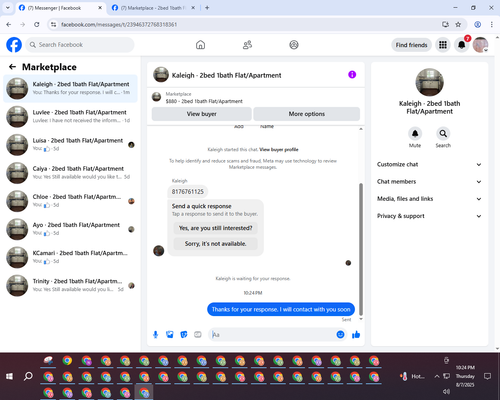Open Caiya conversation in the chat list

[x=70, y=173]
